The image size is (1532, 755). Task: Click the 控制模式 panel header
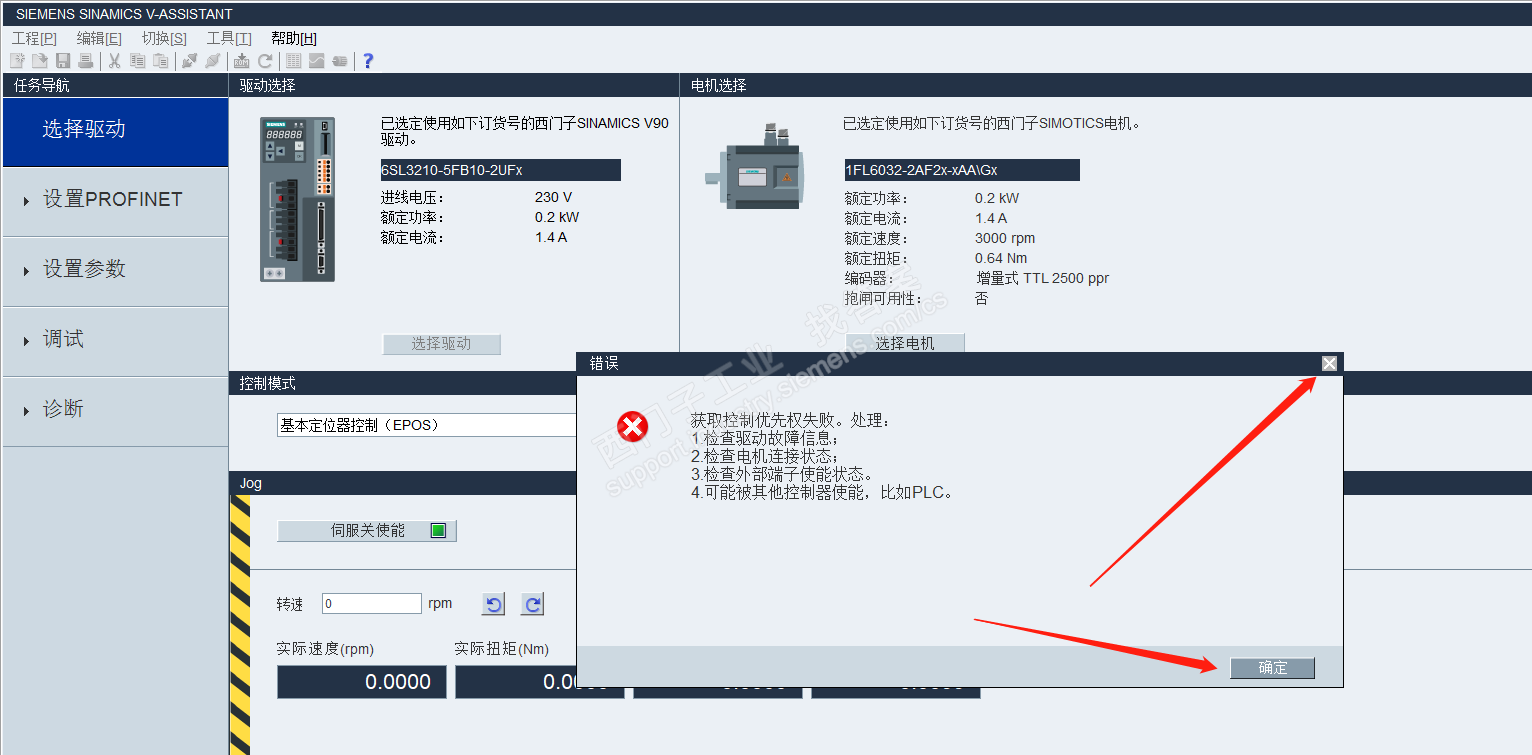tap(403, 384)
